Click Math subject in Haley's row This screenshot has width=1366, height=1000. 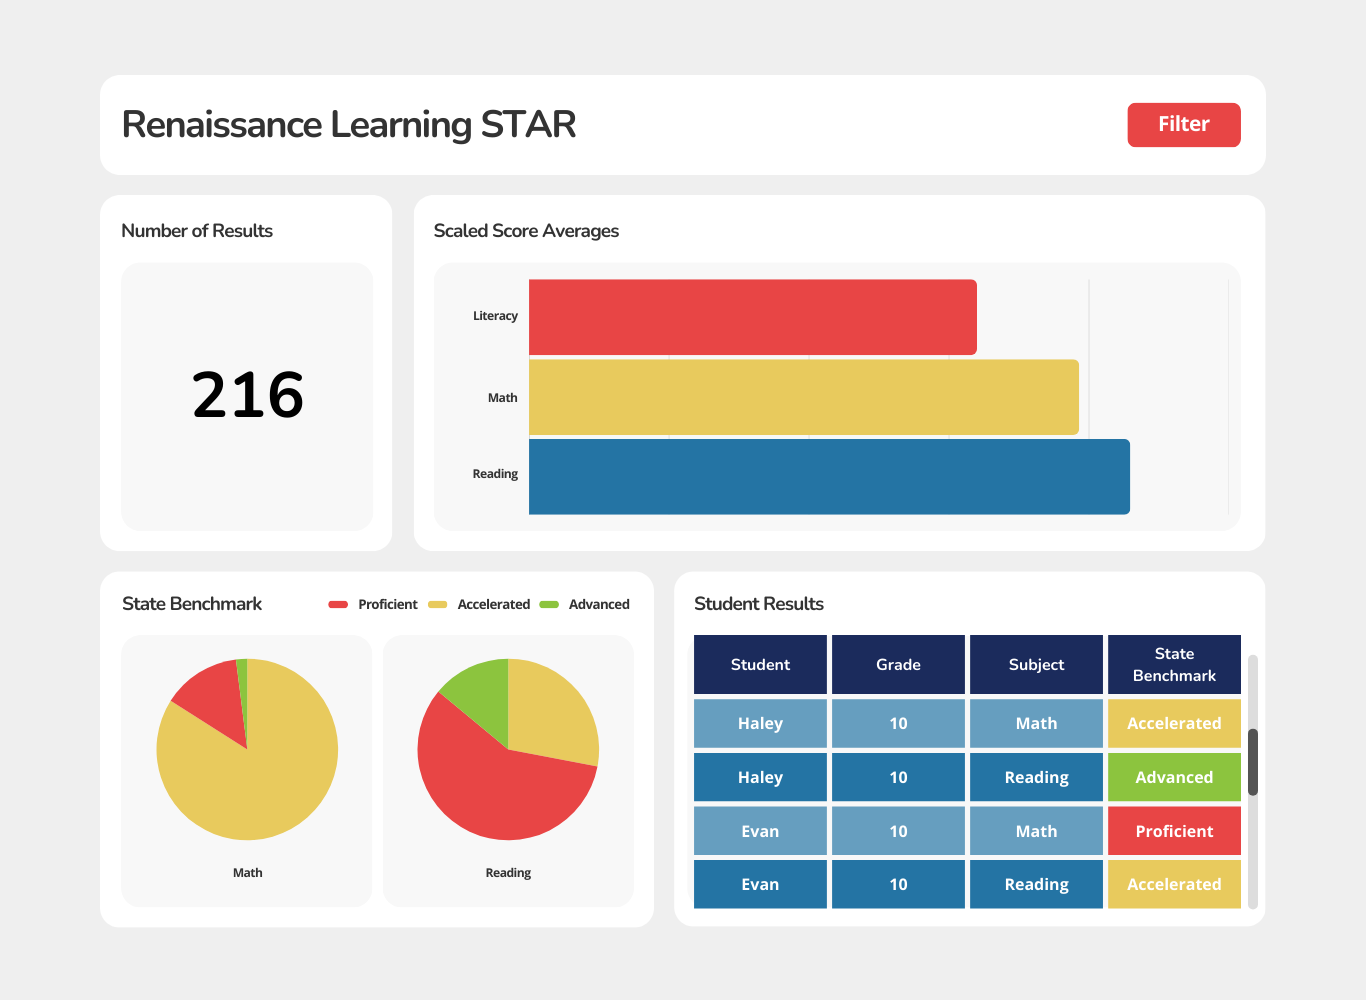click(1036, 723)
